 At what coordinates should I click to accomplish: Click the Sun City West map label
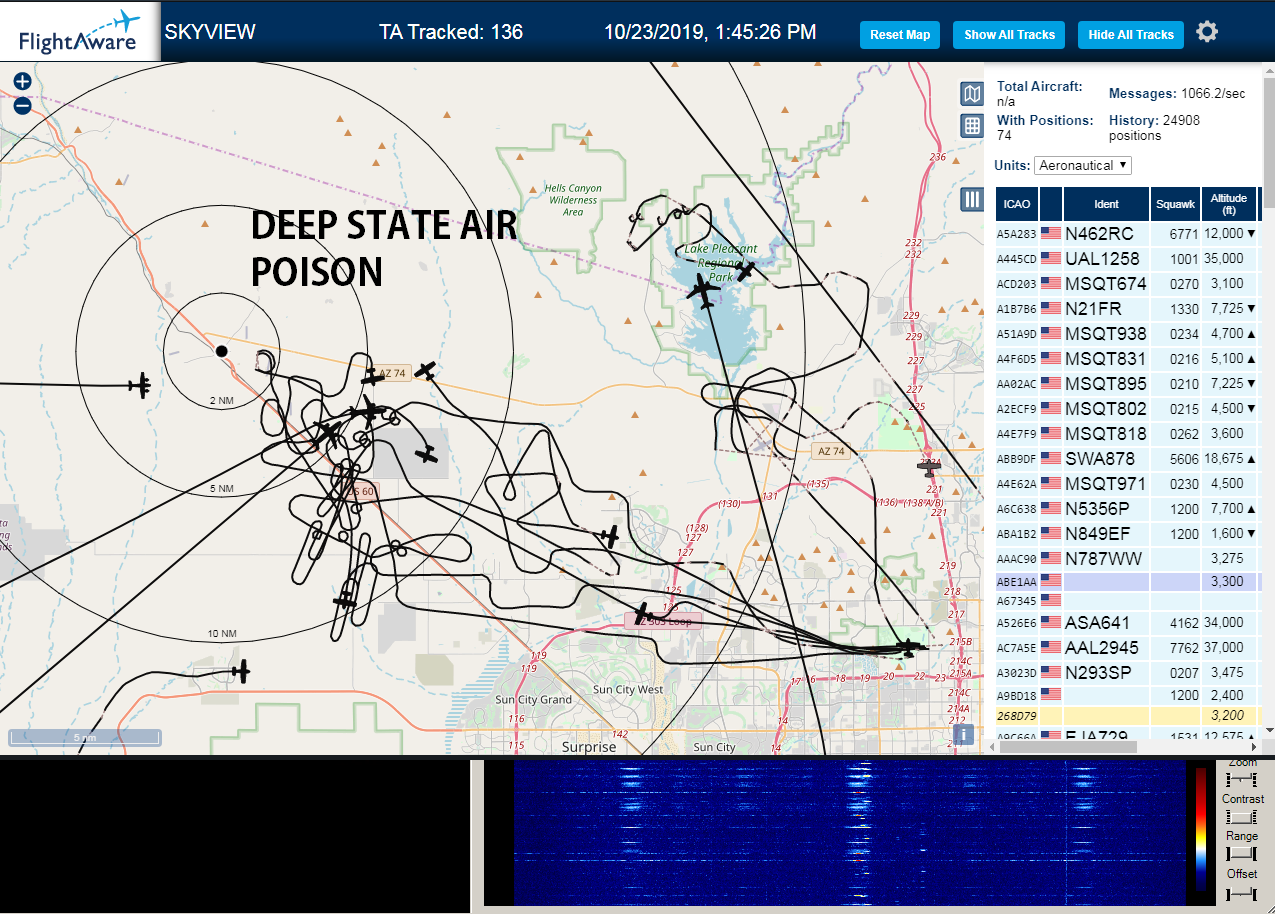tap(628, 690)
